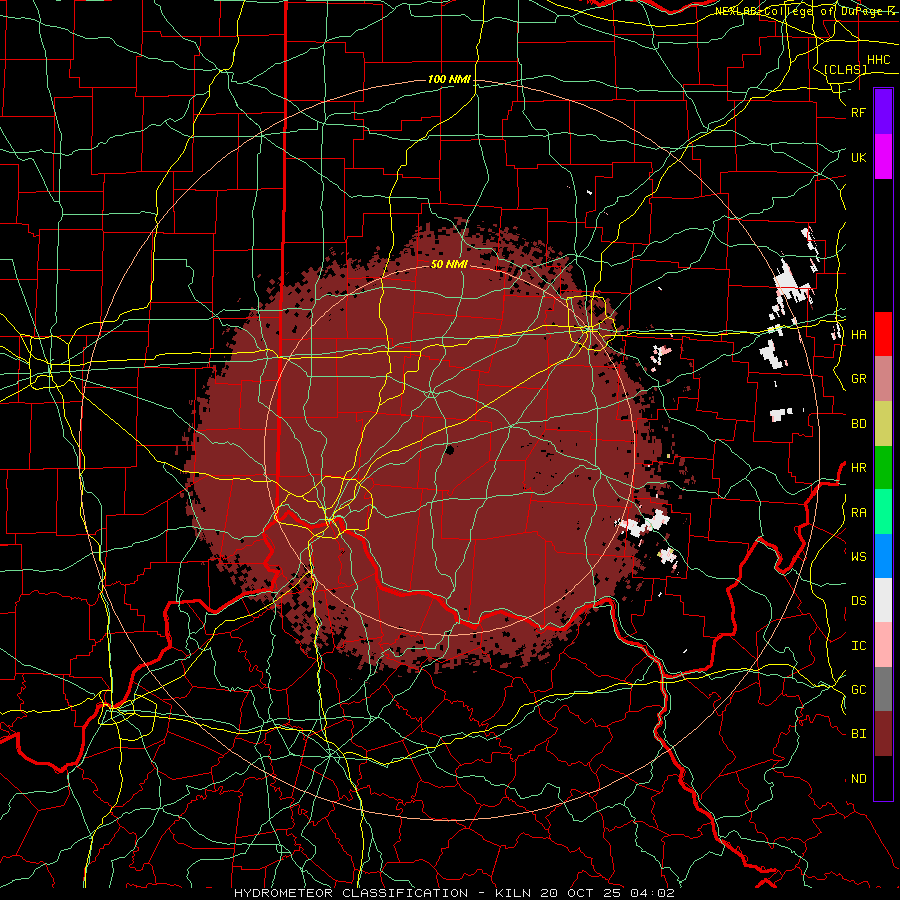The width and height of the screenshot is (900, 900).
Task: Click the 'HR' legend label
Action: click(858, 468)
